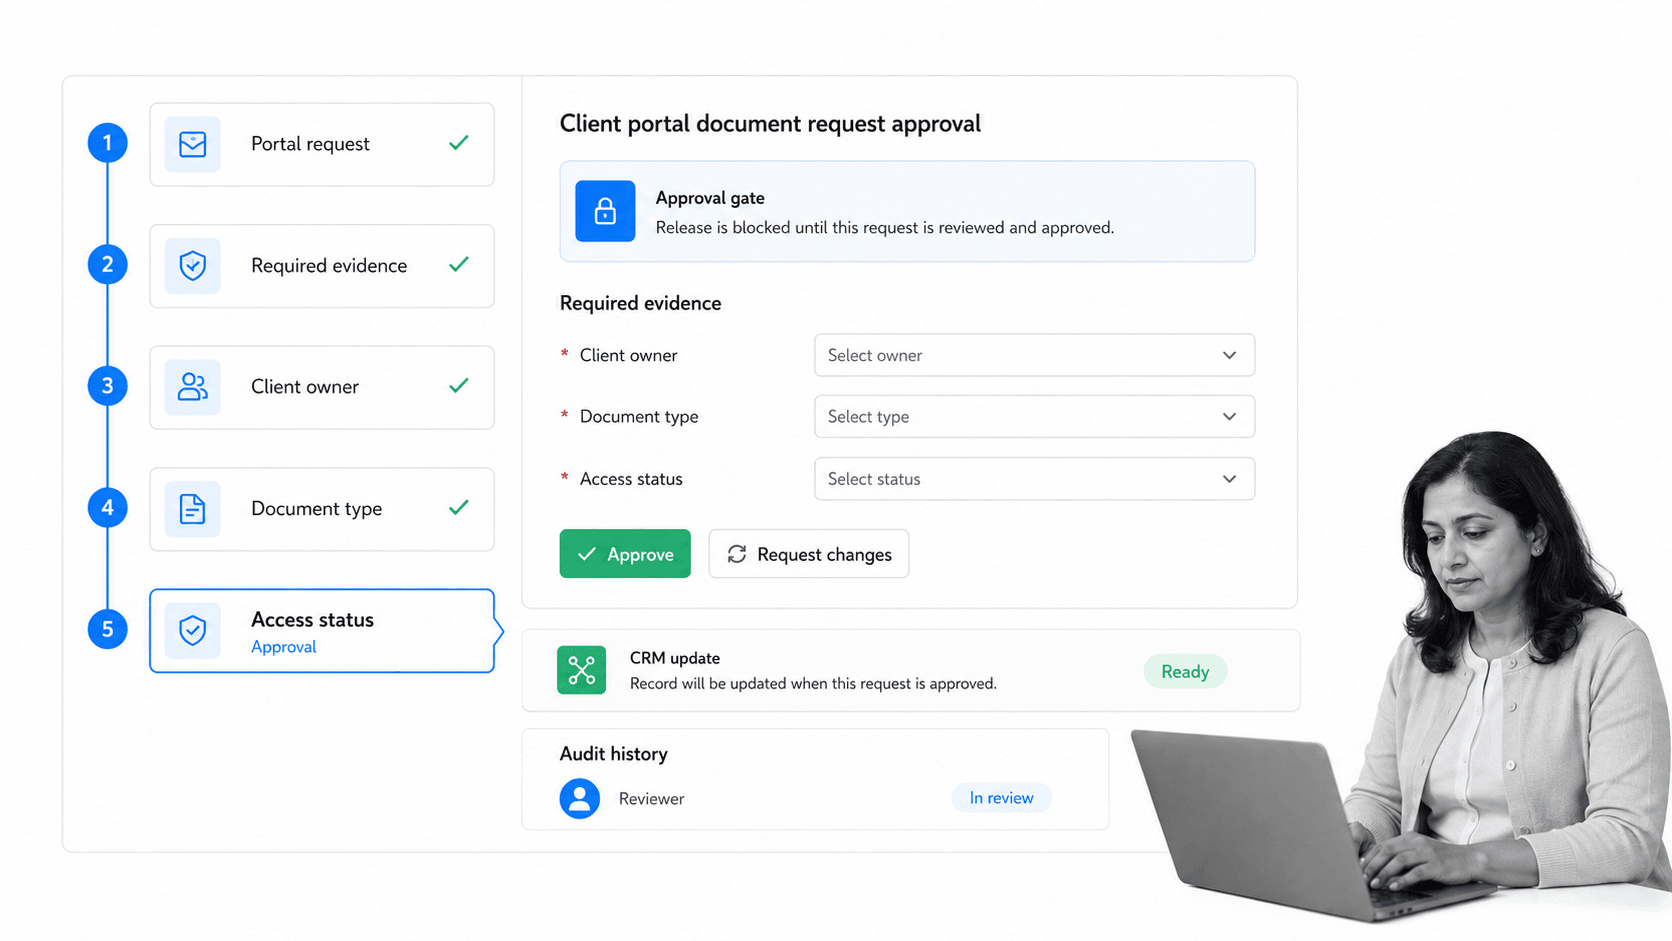Click the Document type field label
1672x941 pixels.
(x=639, y=416)
